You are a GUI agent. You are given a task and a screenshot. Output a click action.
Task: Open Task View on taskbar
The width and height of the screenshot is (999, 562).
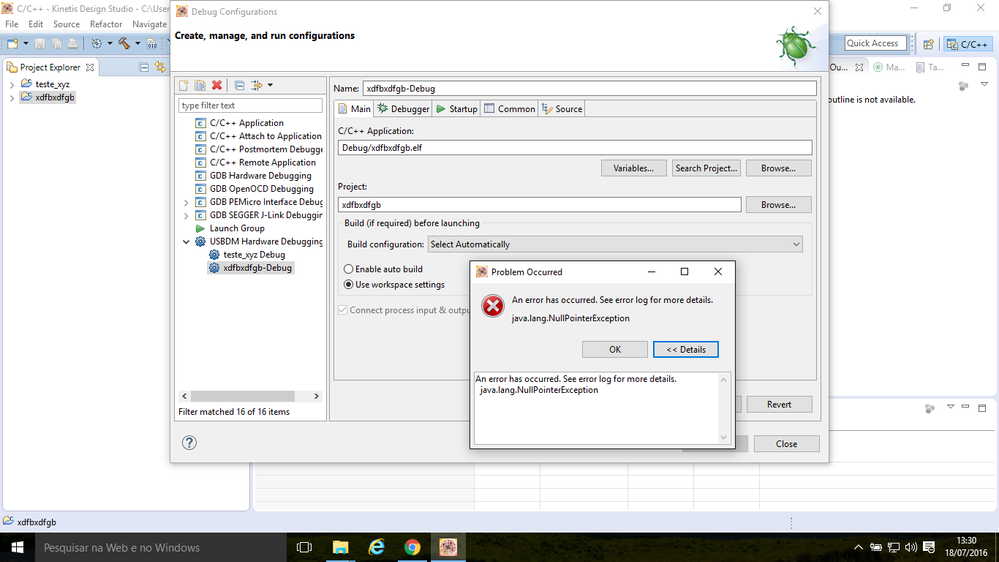click(x=305, y=547)
